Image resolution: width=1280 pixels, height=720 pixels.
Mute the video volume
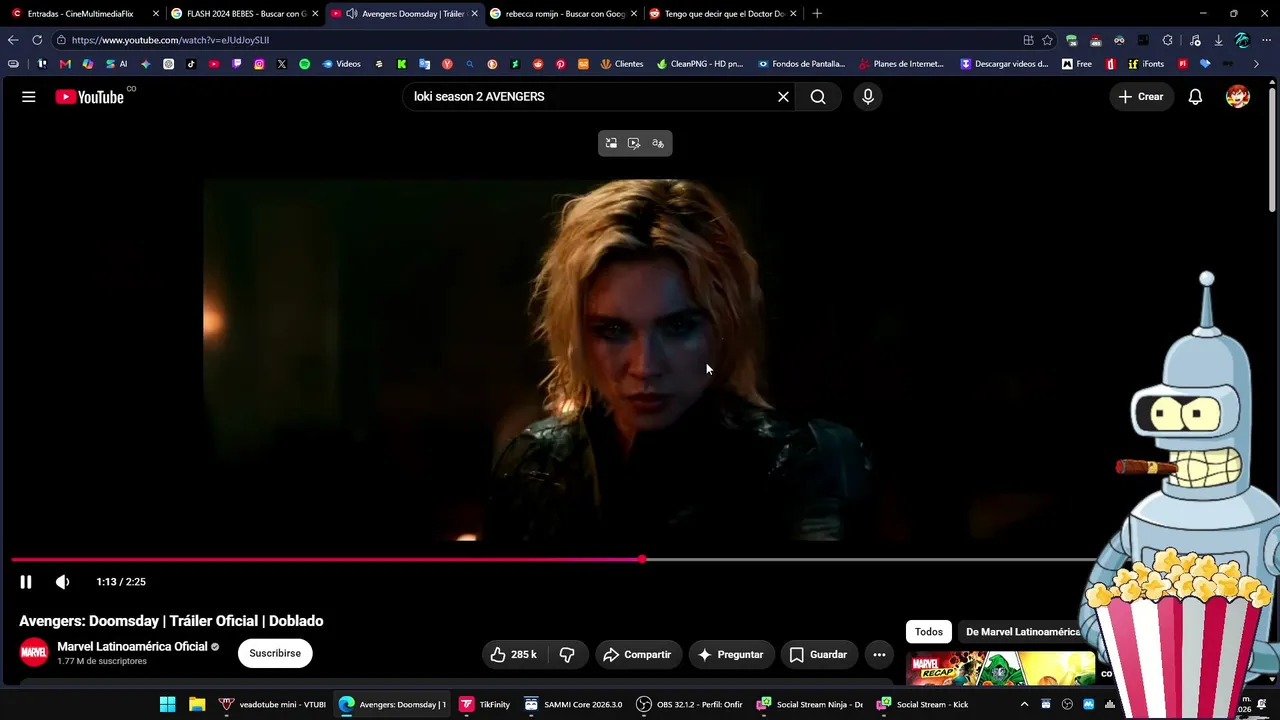pyautogui.click(x=62, y=582)
